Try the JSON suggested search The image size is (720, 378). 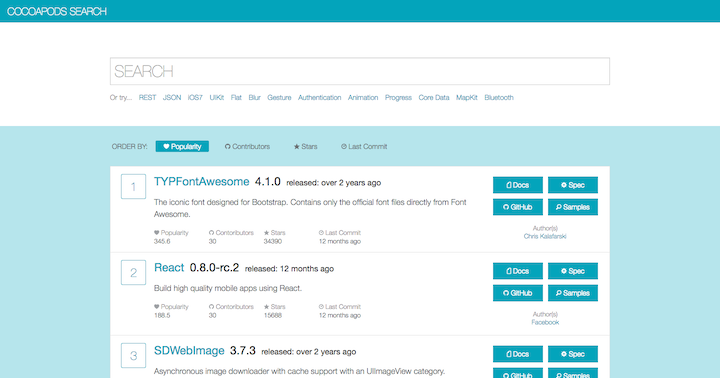pyautogui.click(x=172, y=97)
